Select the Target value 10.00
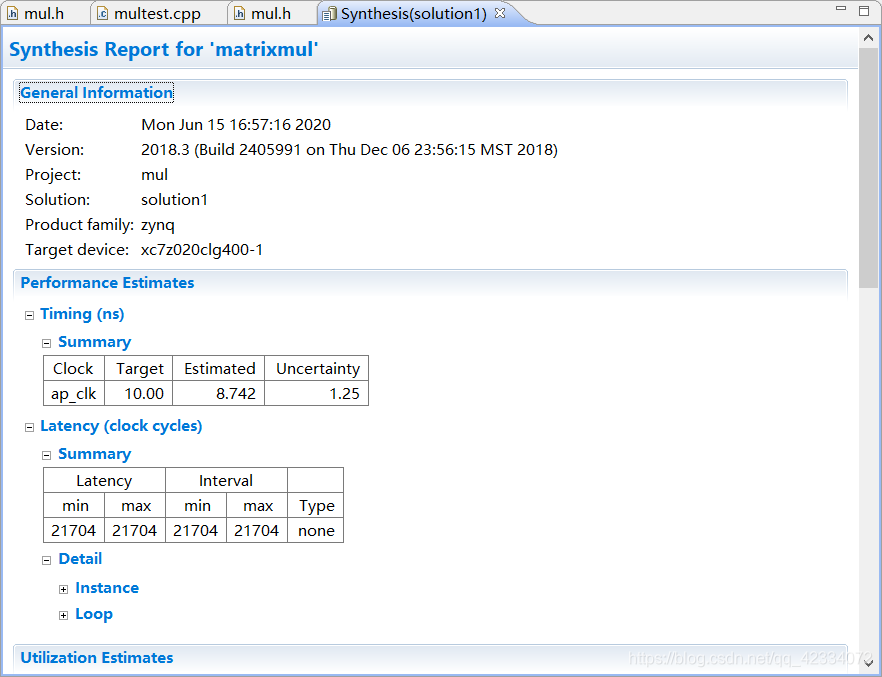 (138, 394)
